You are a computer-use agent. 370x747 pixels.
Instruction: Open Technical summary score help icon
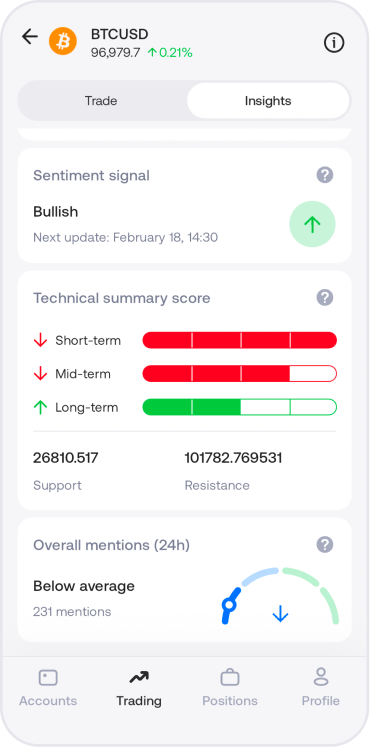click(x=325, y=298)
